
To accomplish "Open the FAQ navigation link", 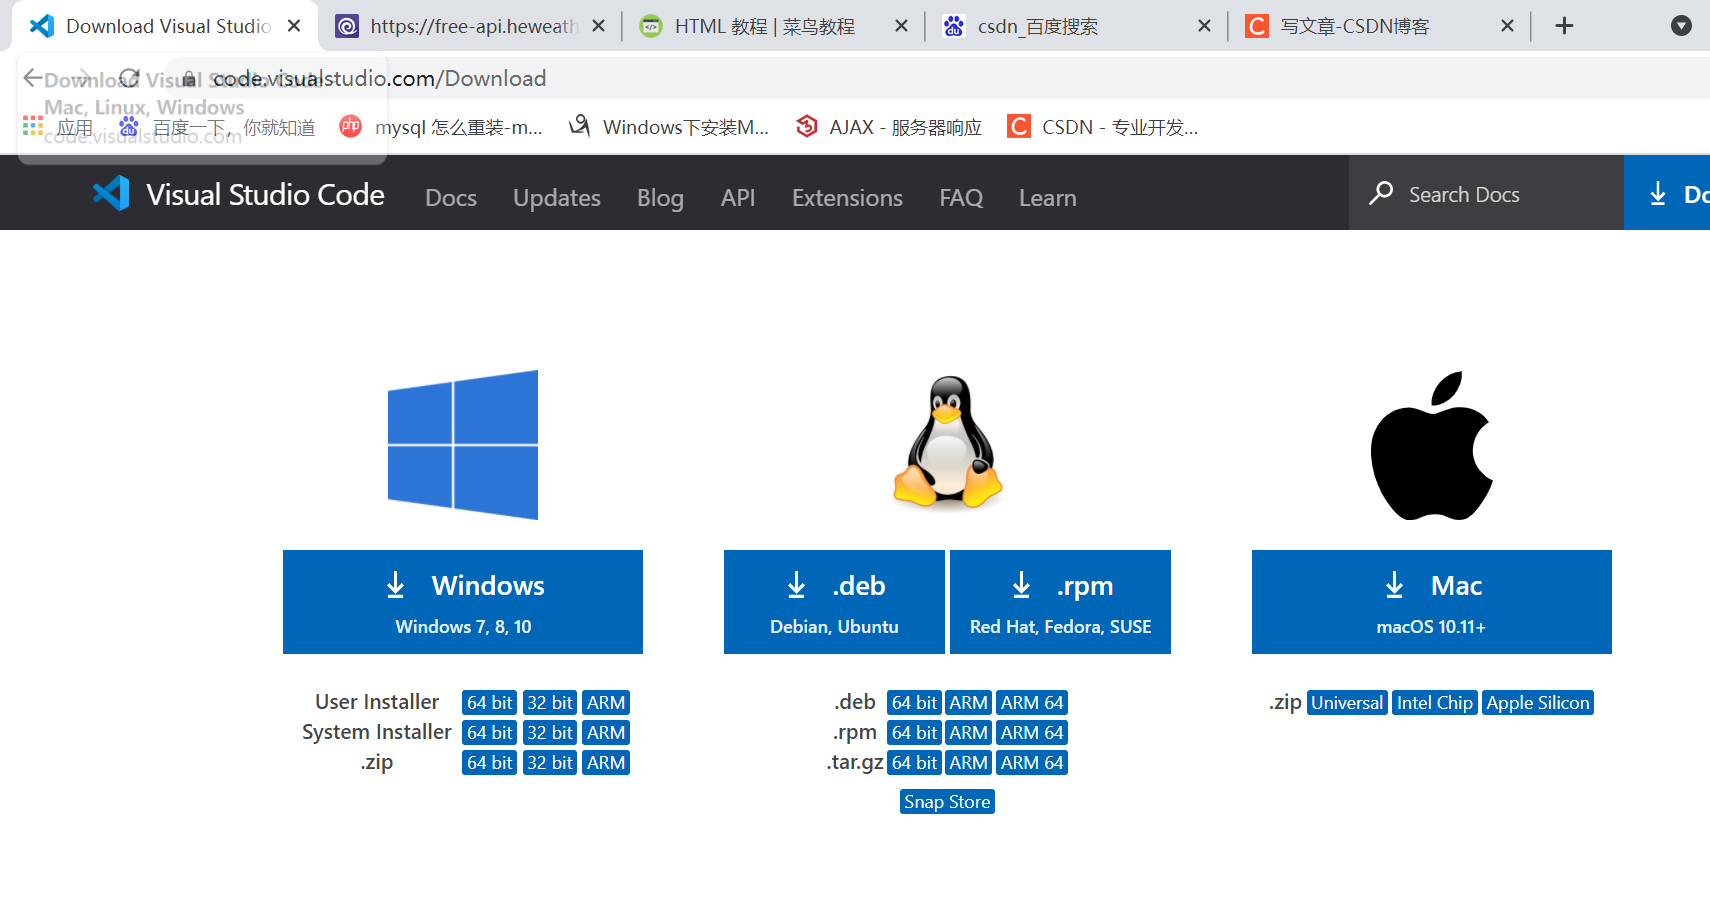I will point(961,198).
